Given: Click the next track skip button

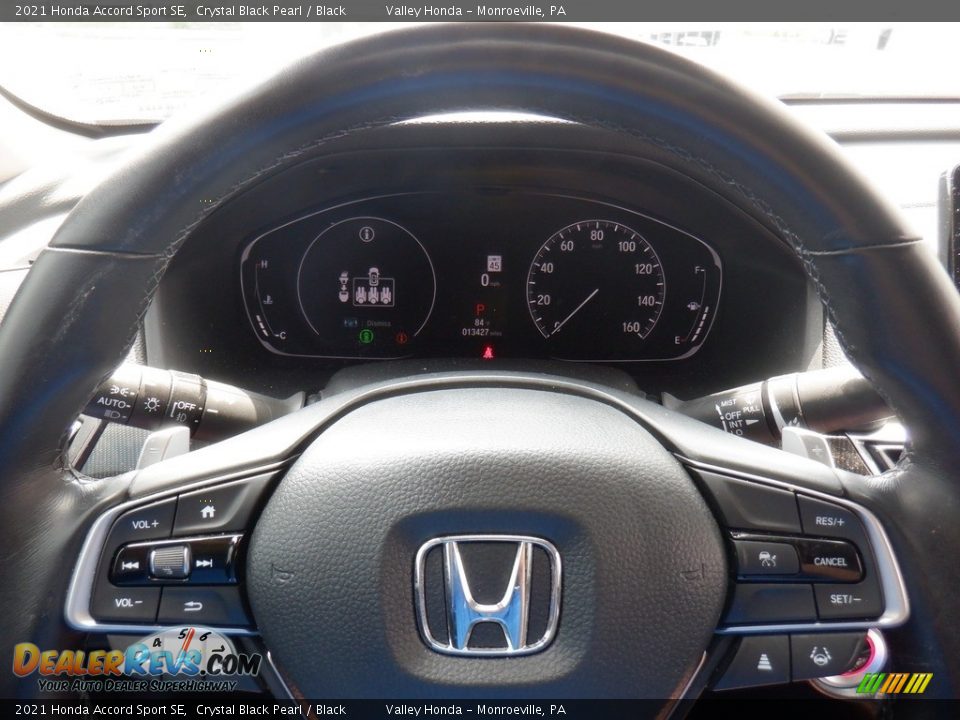Looking at the screenshot, I should (x=204, y=563).
